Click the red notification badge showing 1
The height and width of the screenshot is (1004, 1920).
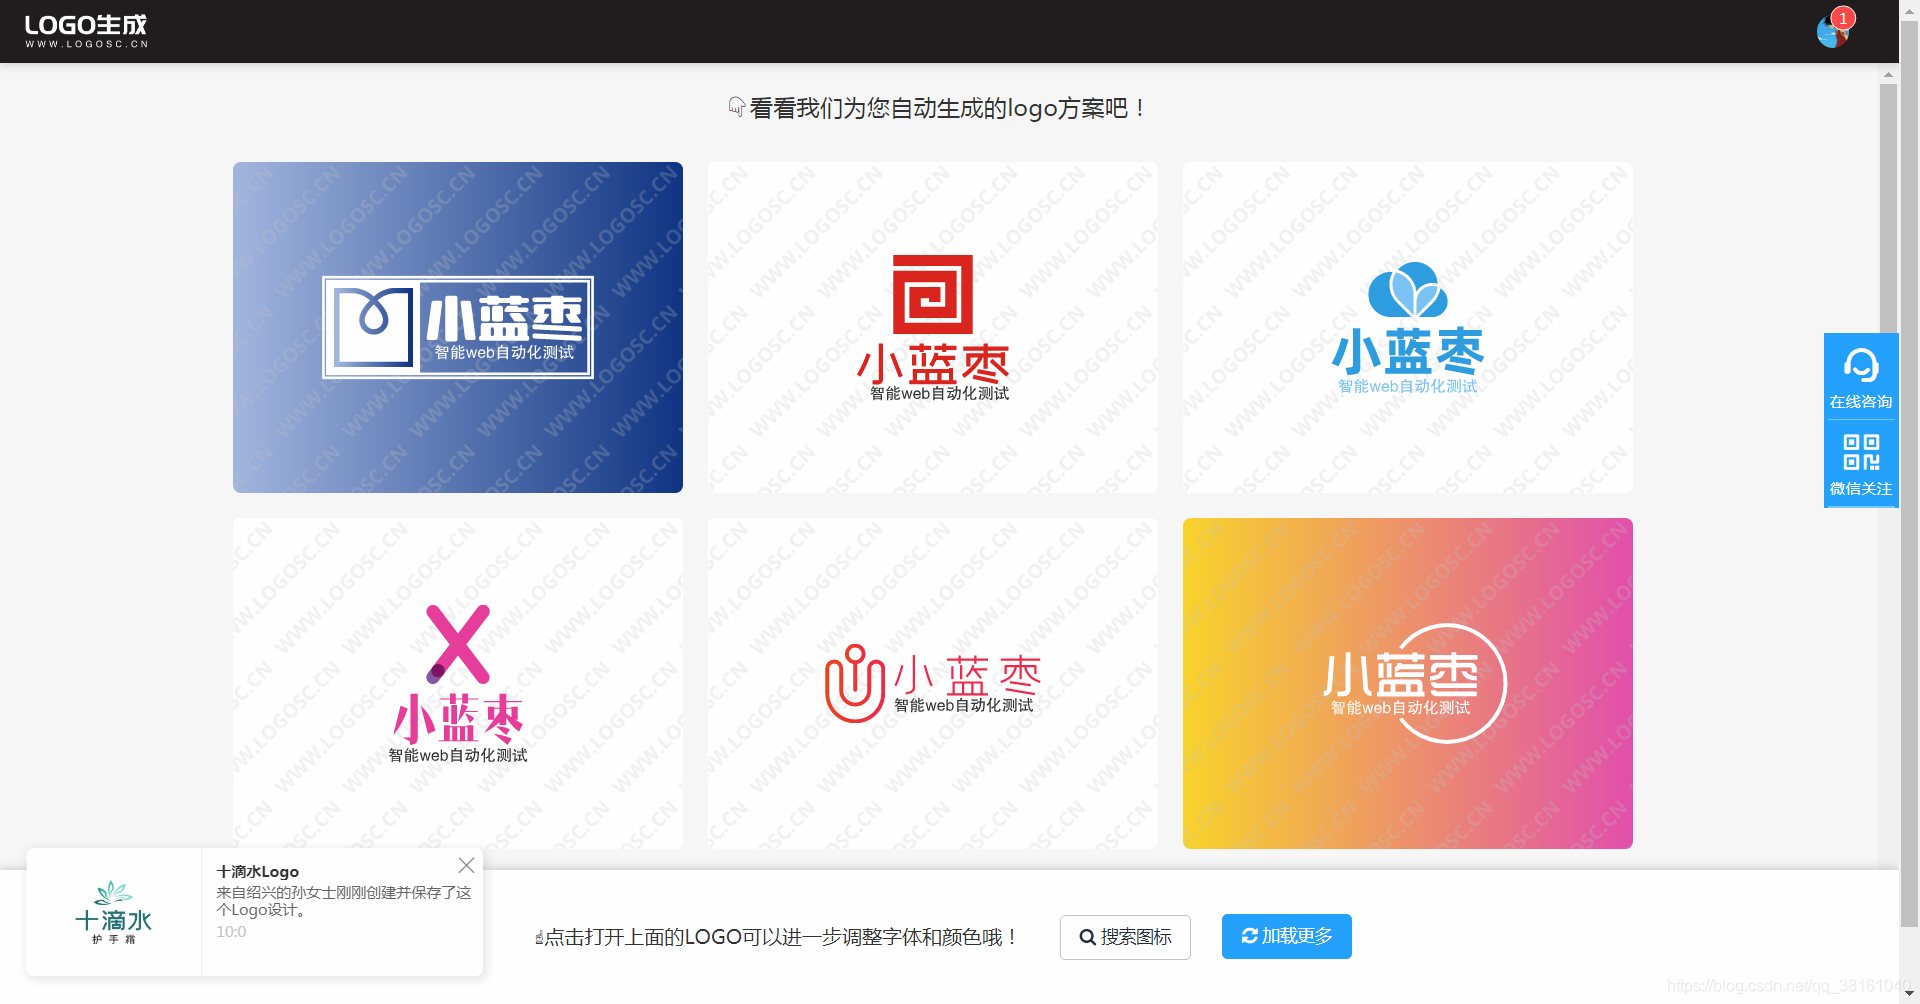1843,17
